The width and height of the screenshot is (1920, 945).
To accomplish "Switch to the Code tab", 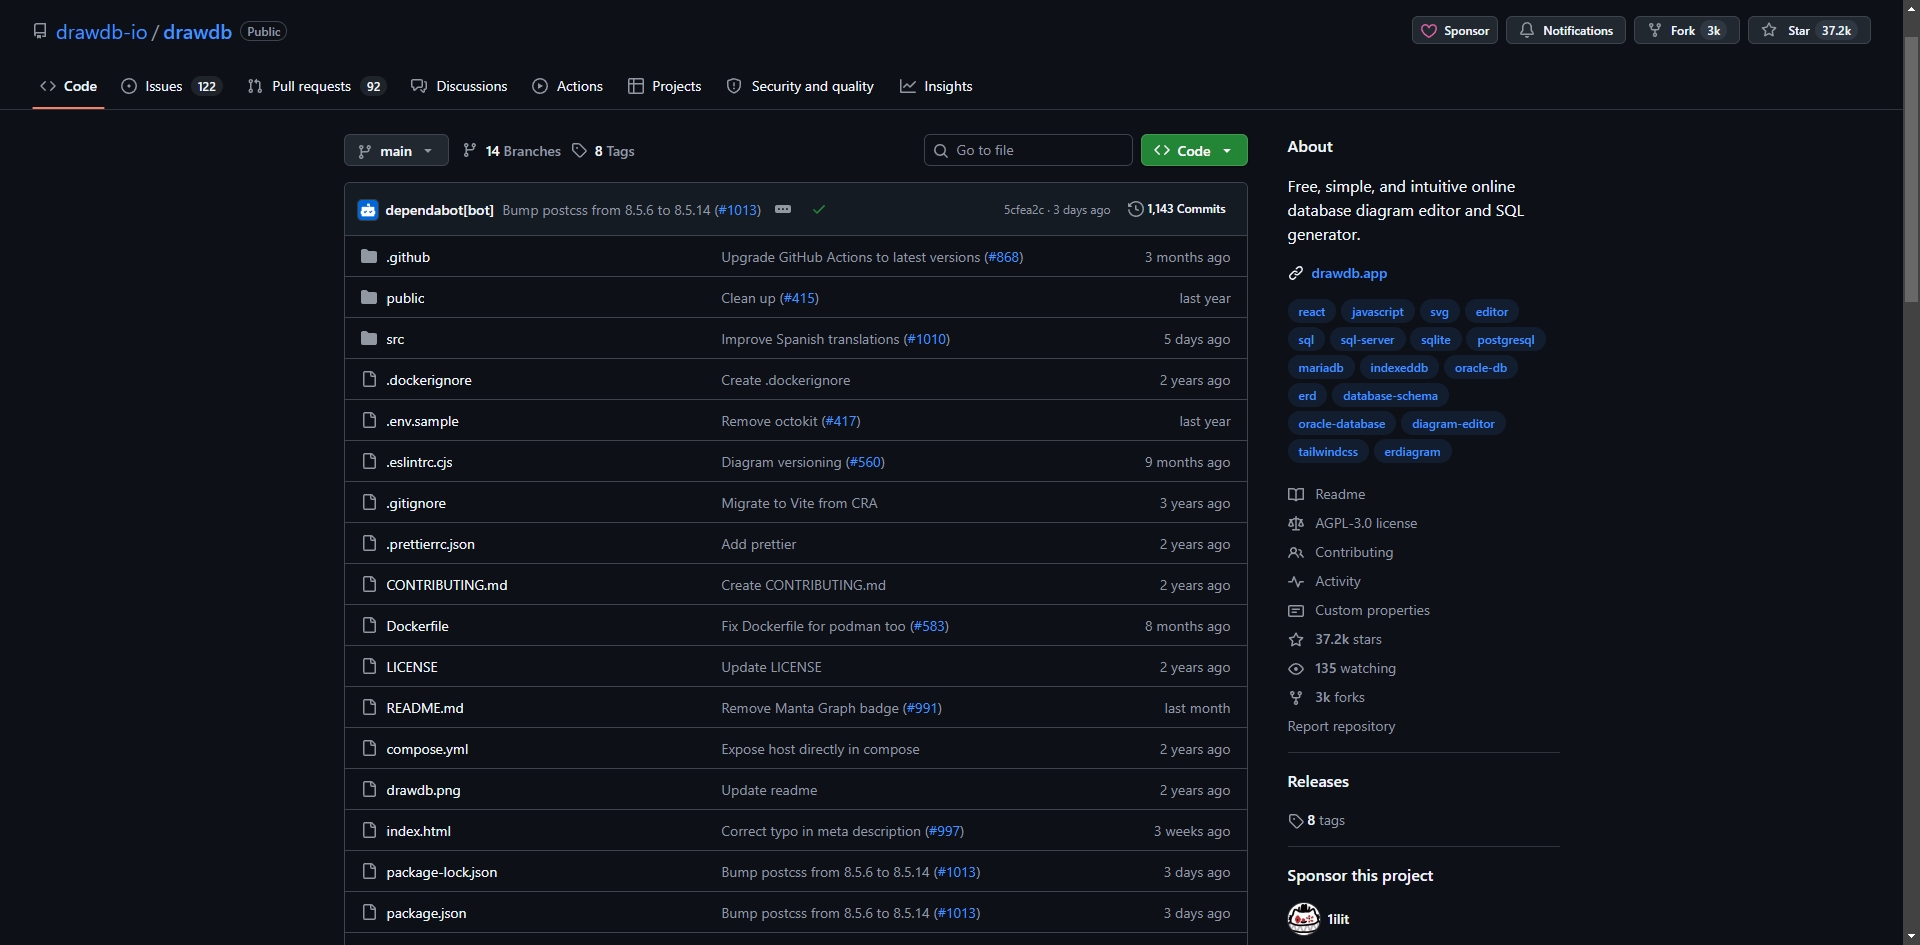I will 69,87.
